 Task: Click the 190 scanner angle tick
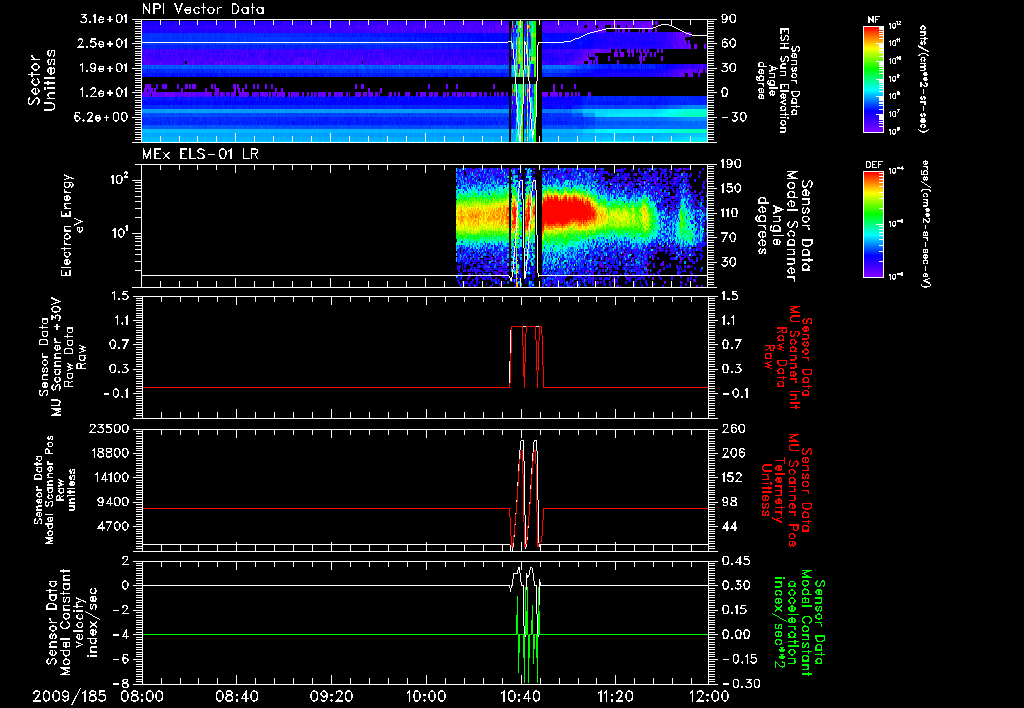pos(733,164)
